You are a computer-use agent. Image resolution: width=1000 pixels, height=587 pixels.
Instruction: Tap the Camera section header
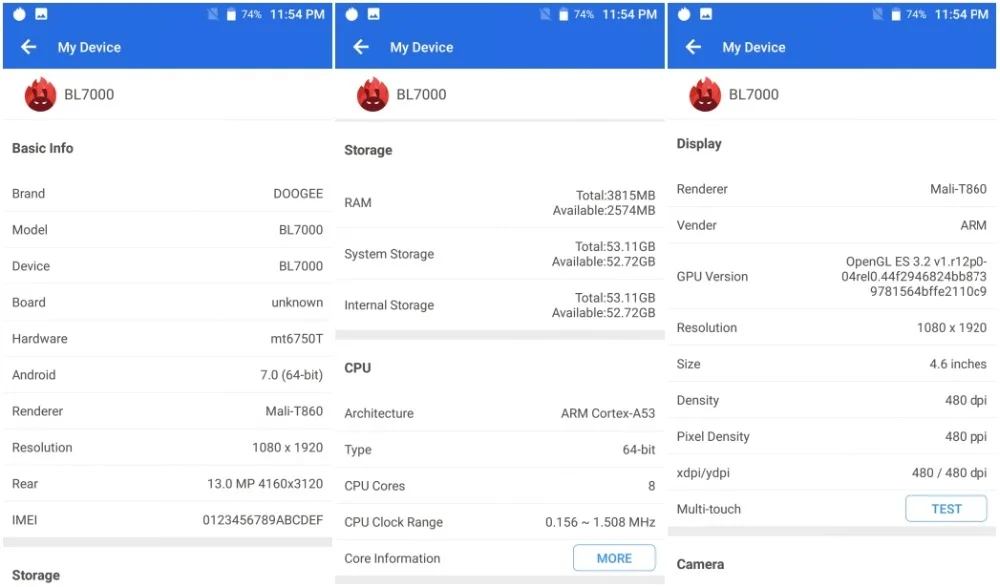tap(700, 564)
